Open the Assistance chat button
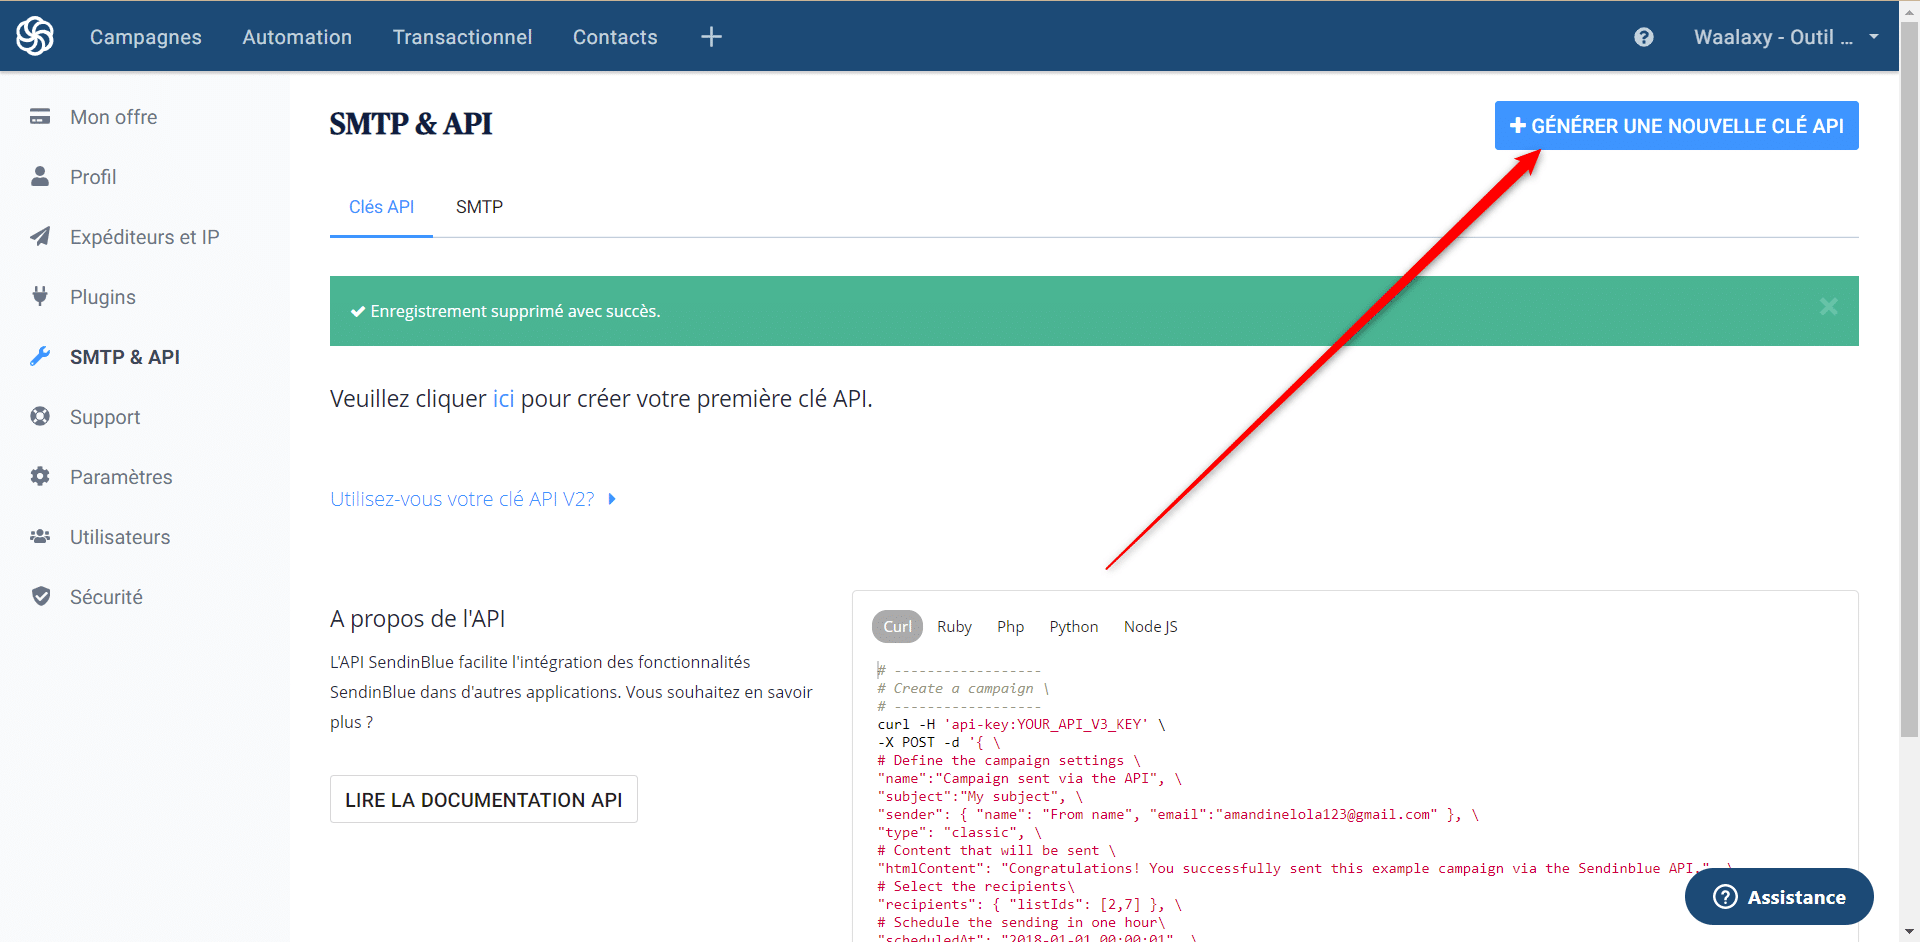Screen dimensions: 1920x942 click(x=1779, y=897)
